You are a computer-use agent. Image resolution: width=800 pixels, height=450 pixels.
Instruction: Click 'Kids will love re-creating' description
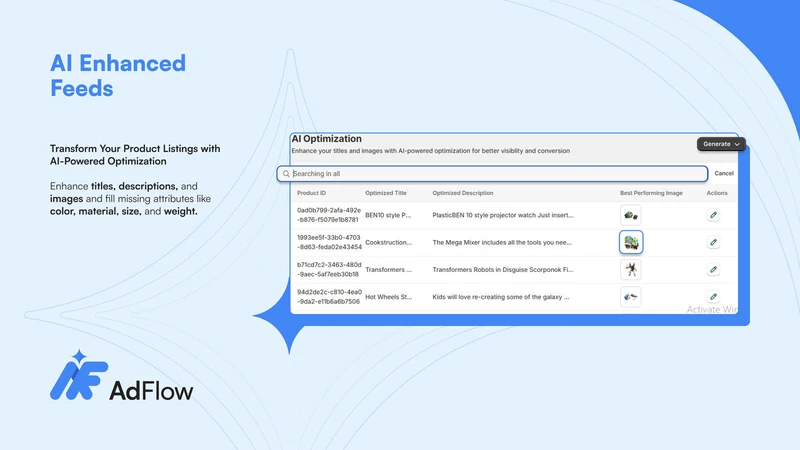[501, 296]
